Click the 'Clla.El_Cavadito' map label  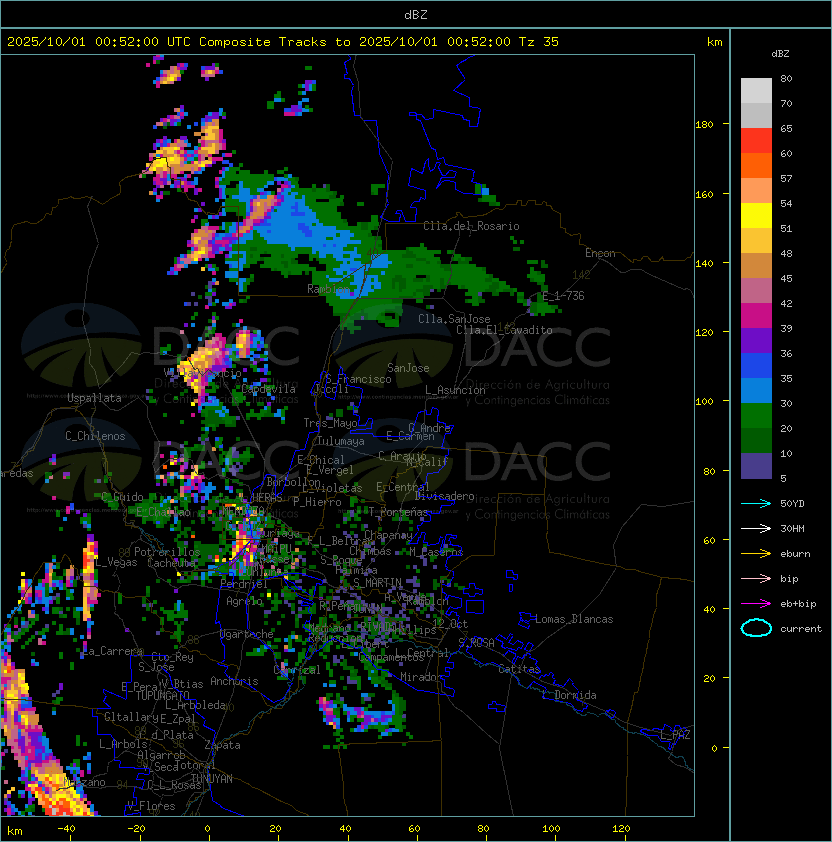coord(504,330)
